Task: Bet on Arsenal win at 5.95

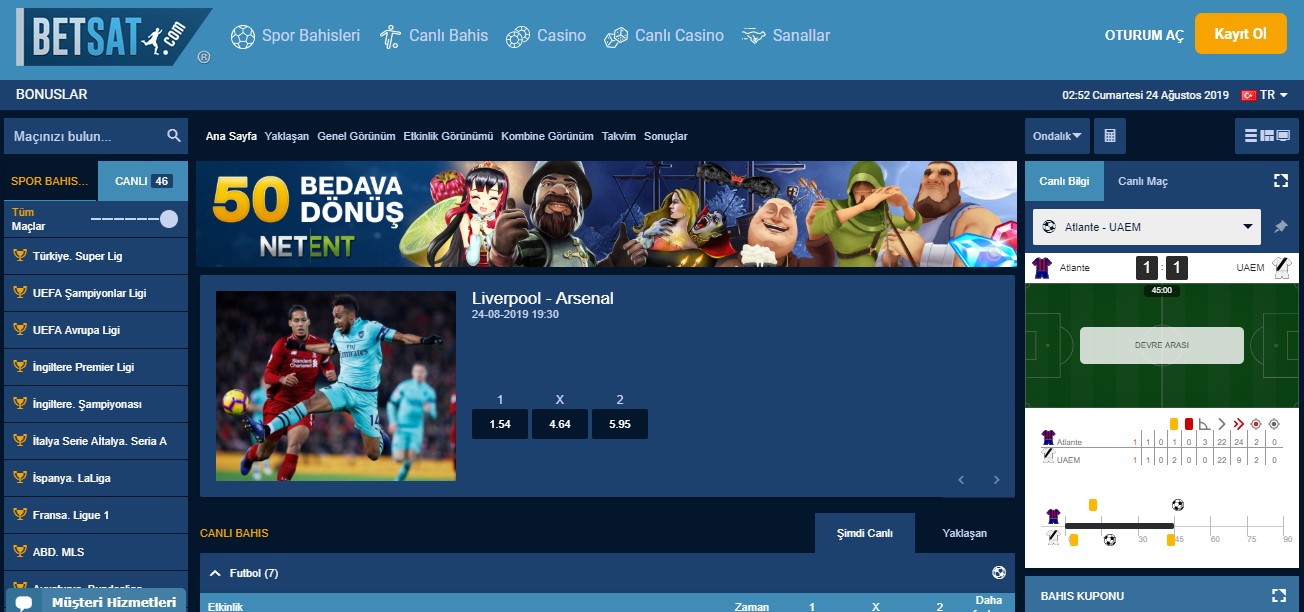Action: pos(620,424)
